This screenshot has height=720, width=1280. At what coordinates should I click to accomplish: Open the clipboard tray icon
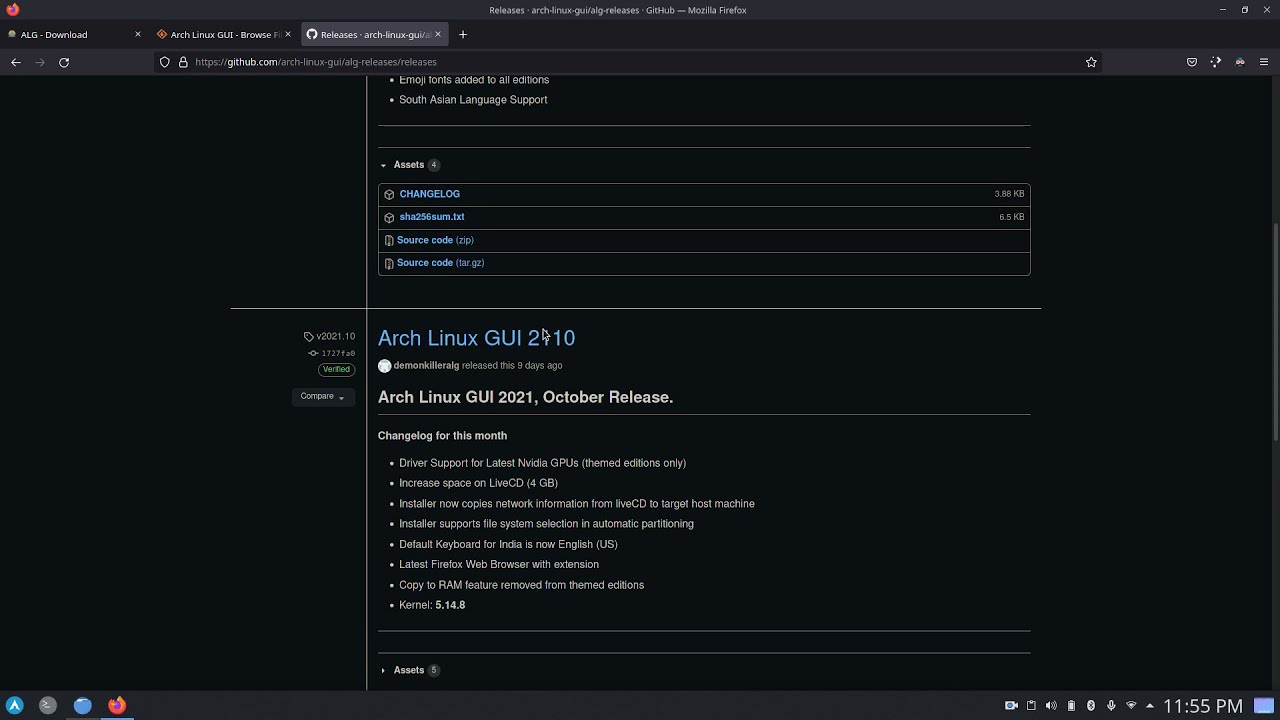(x=1031, y=706)
